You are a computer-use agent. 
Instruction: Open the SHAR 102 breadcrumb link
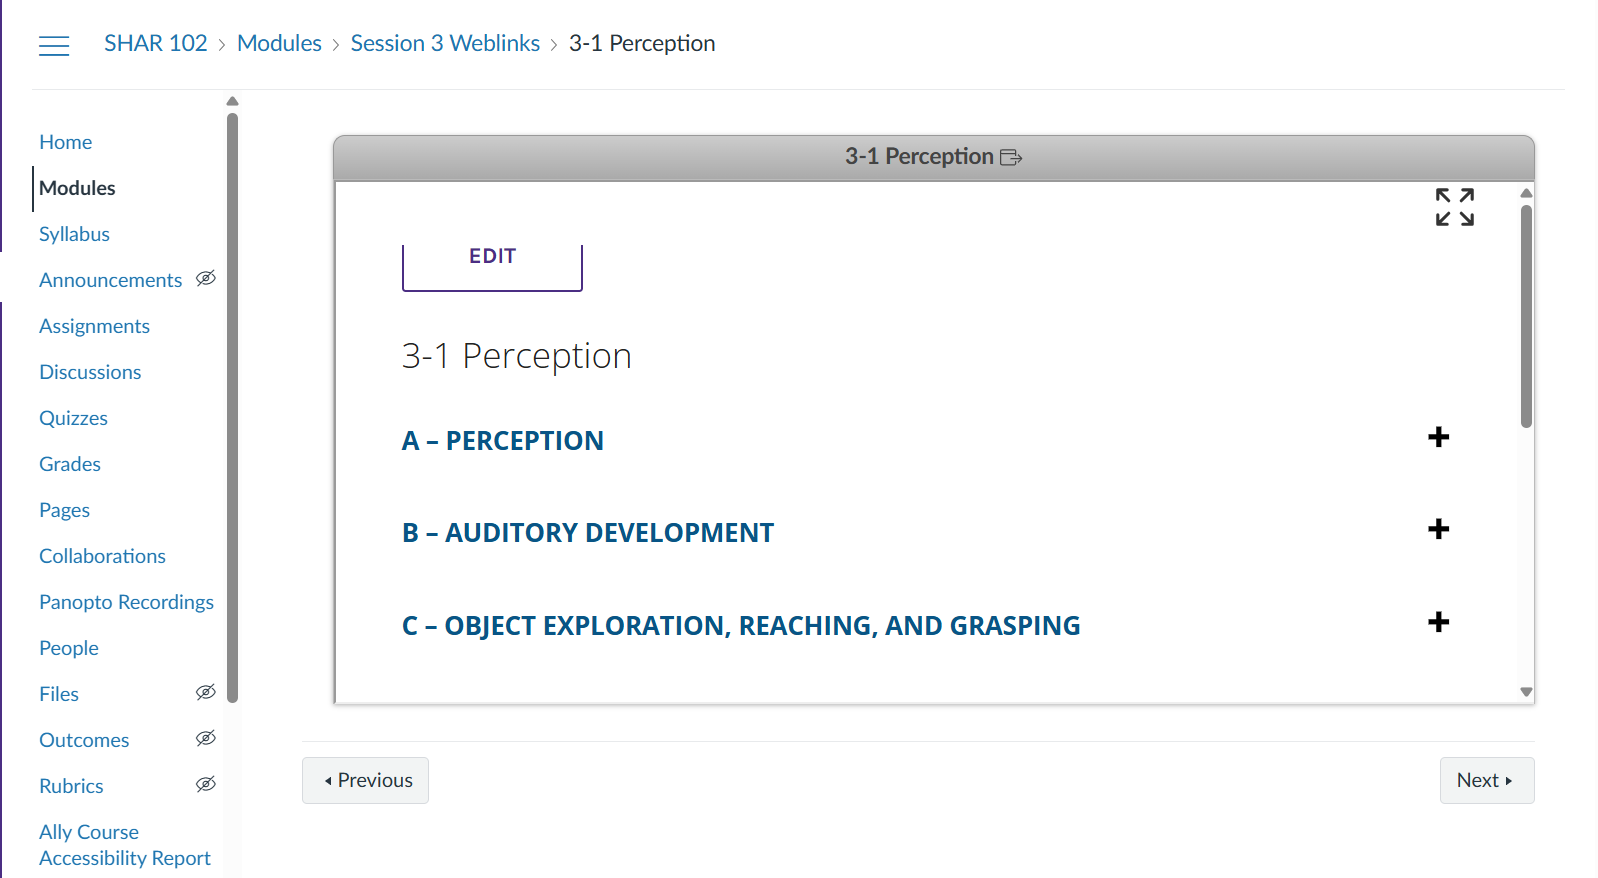point(156,44)
